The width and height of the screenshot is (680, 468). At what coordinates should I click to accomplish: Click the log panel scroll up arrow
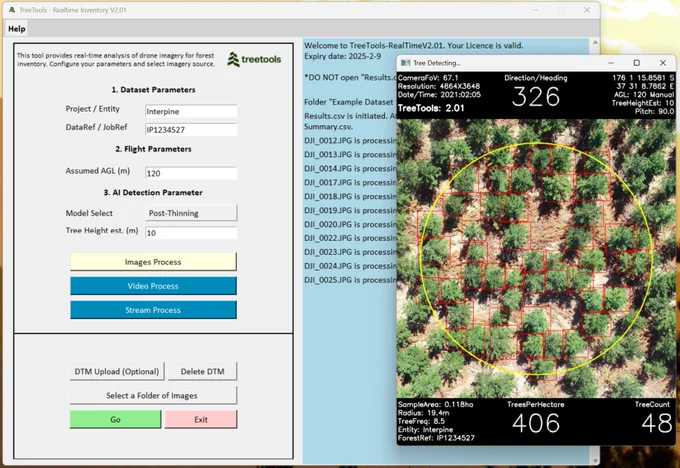click(x=595, y=42)
